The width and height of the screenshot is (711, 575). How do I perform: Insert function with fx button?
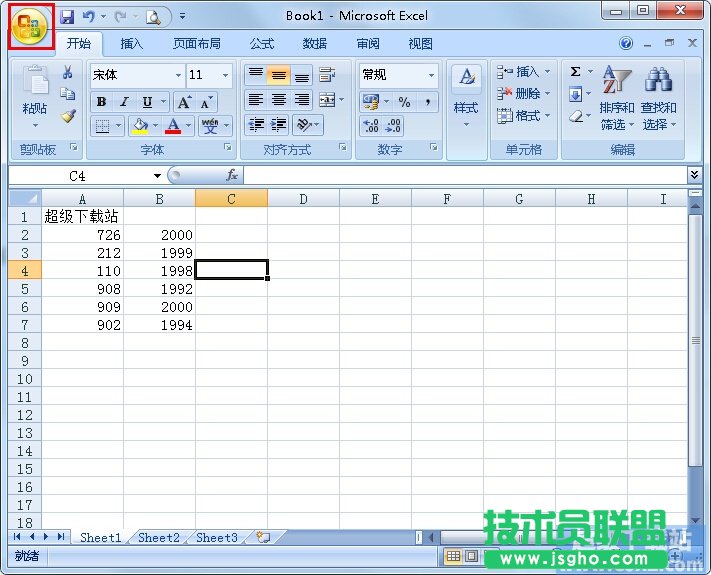point(232,175)
